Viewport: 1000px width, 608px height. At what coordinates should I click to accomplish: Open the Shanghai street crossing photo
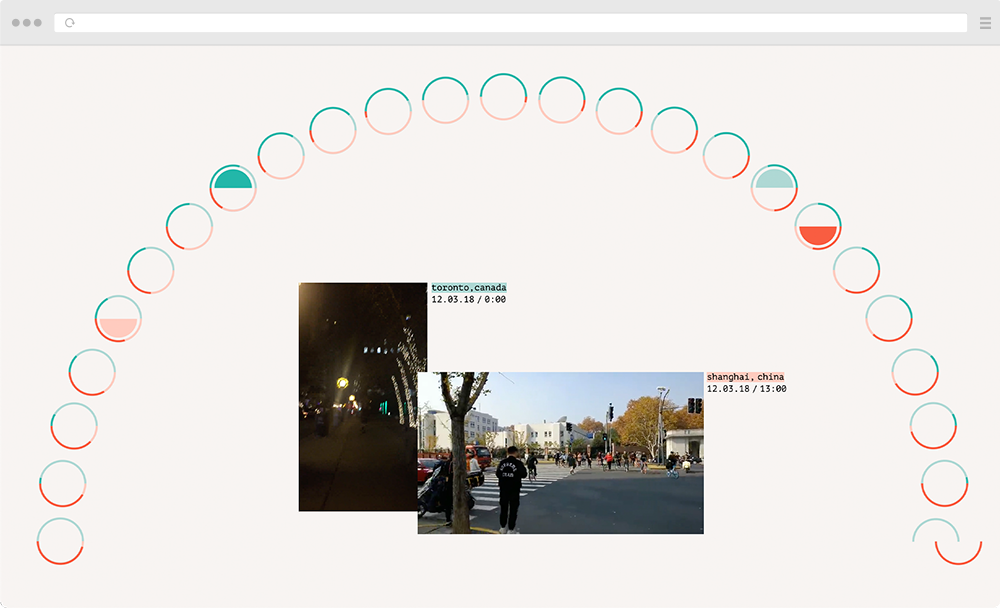click(561, 453)
